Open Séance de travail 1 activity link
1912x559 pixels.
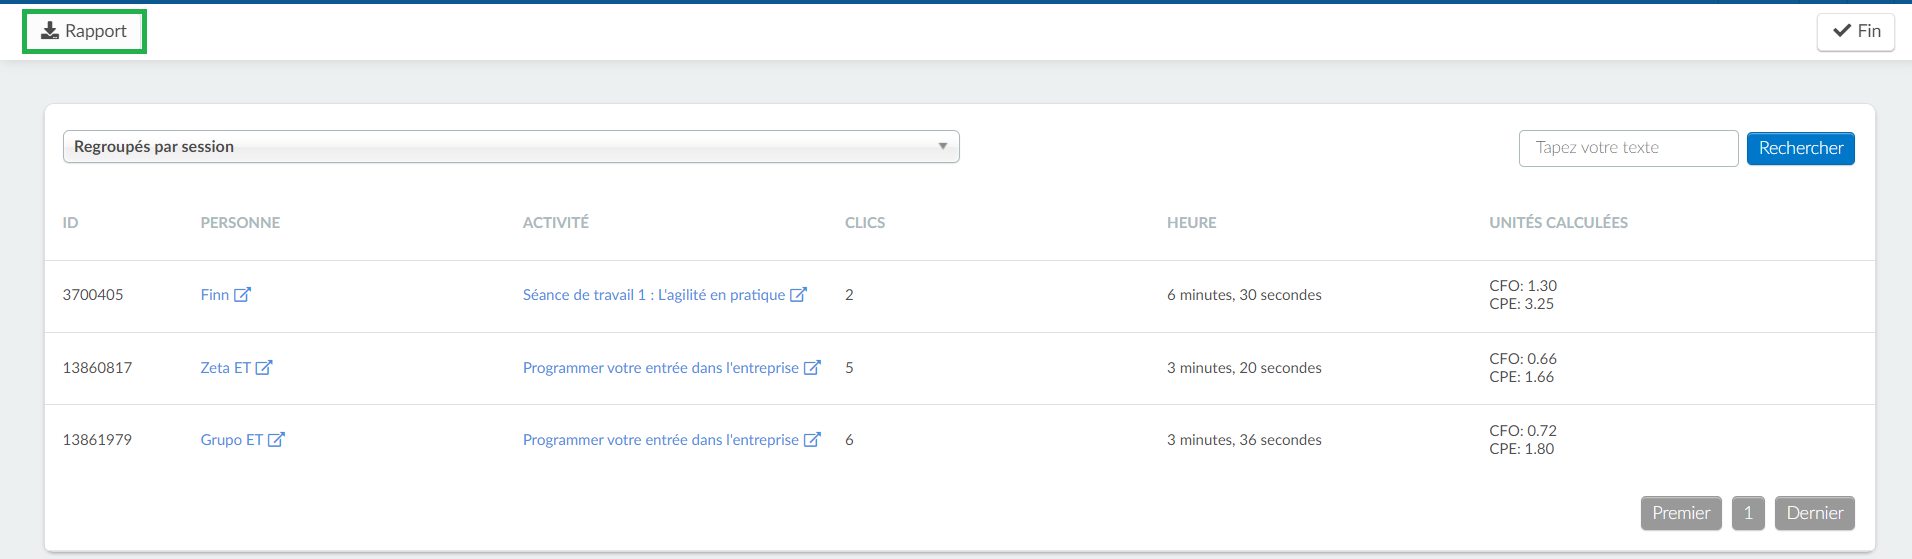pyautogui.click(x=654, y=294)
